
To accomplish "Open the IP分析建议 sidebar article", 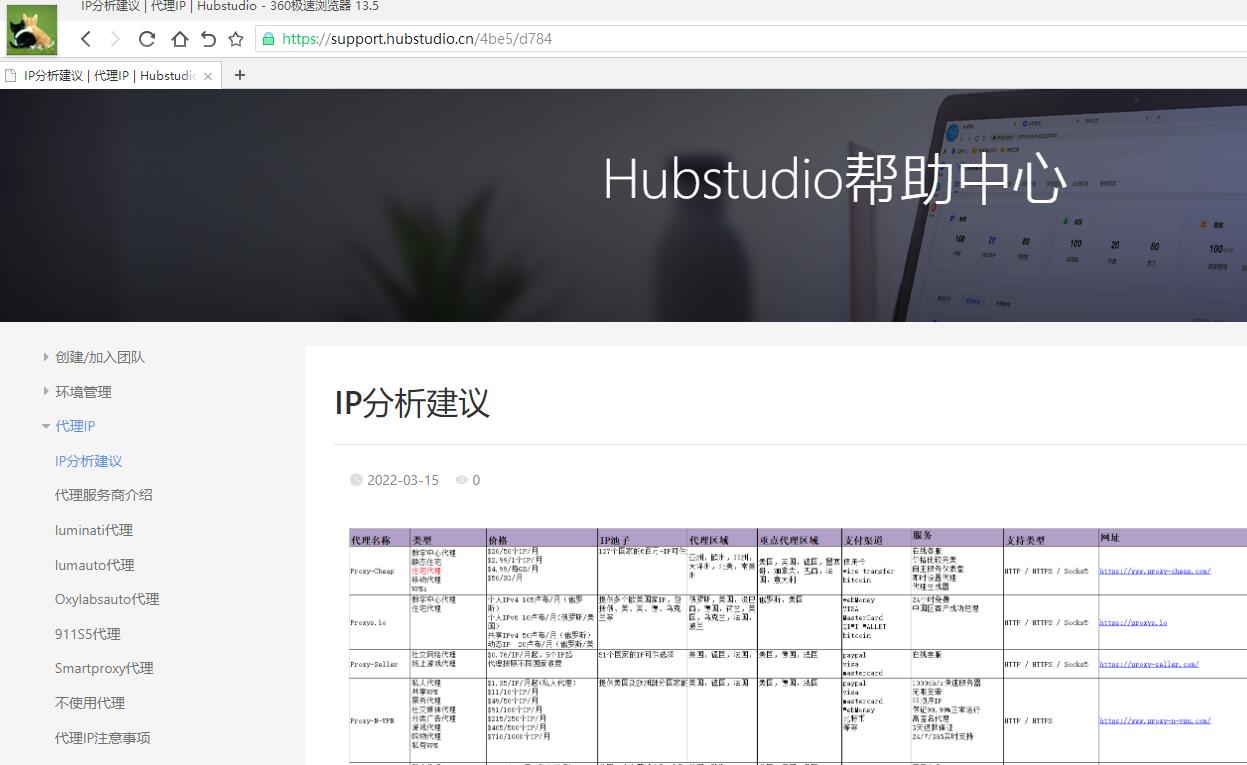I will (88, 461).
